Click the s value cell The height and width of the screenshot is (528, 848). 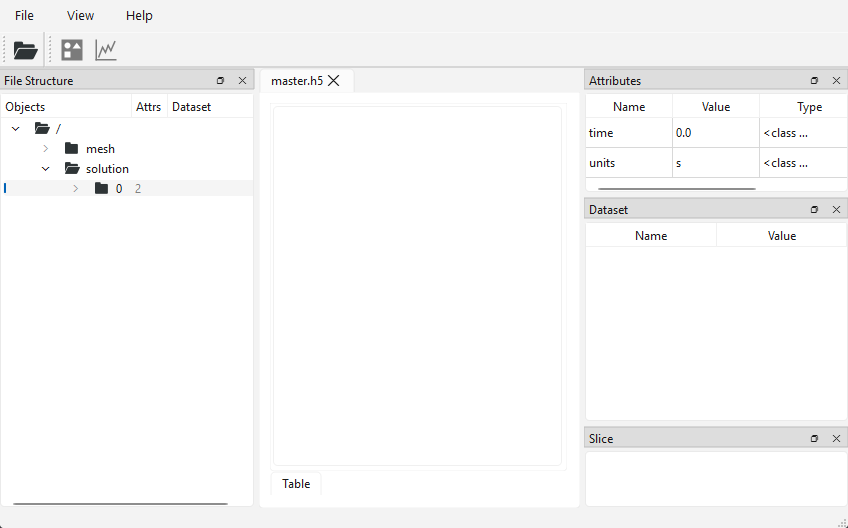coord(716,162)
